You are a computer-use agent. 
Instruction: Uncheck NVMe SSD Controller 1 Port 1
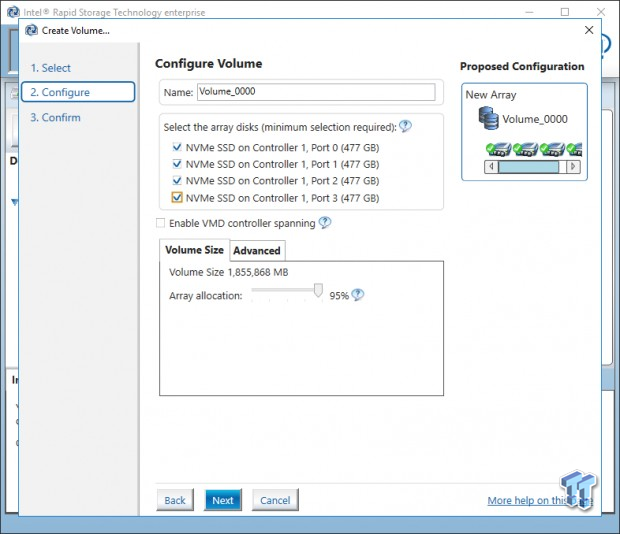point(177,164)
